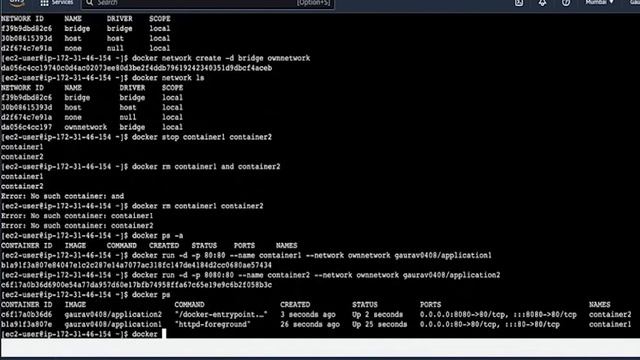The width and height of the screenshot is (640, 360).
Task: Click status 'Up 25 seconds'
Action: click(x=380, y=324)
